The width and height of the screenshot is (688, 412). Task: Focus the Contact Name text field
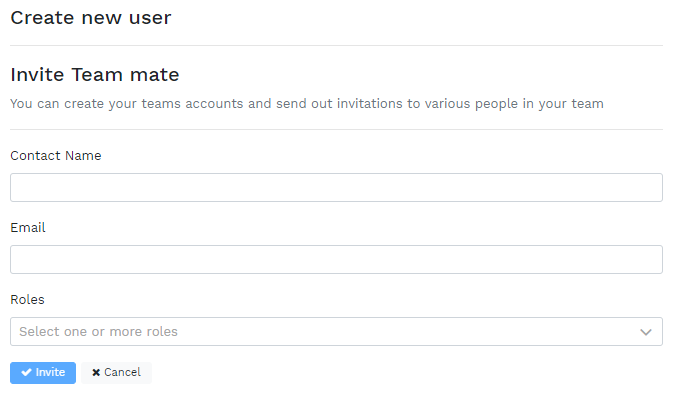336,188
